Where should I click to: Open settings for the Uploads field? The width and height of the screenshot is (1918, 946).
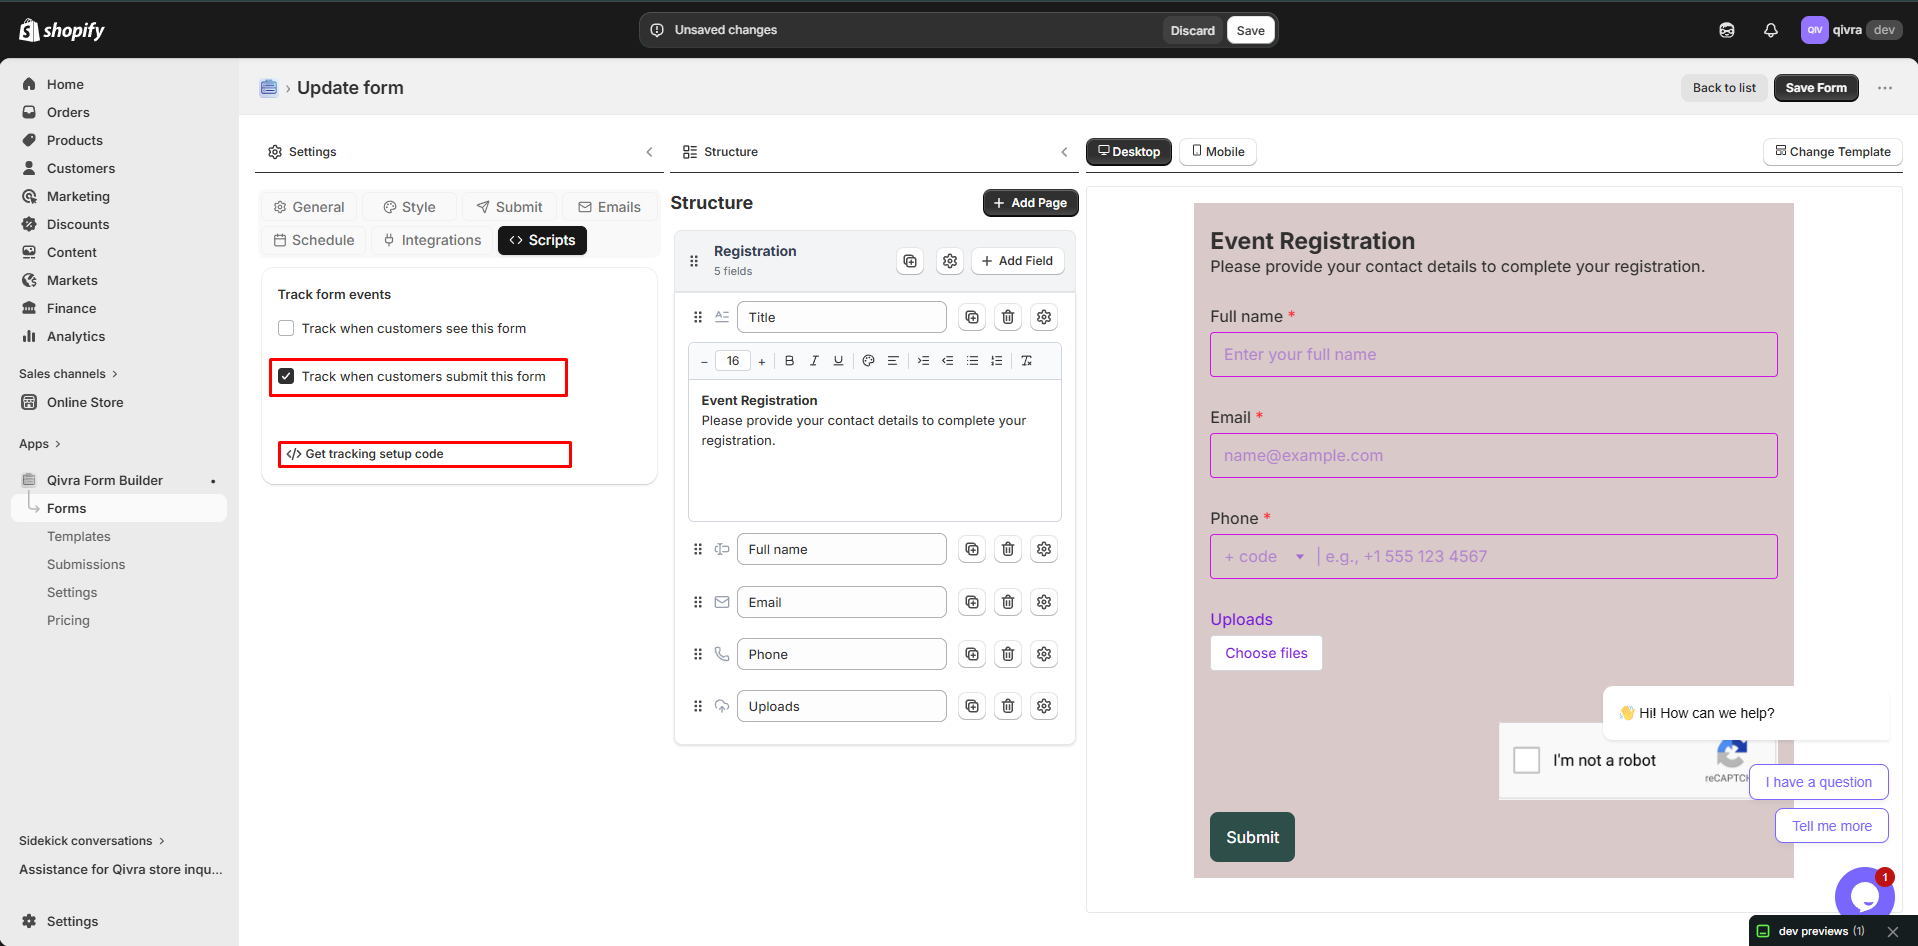1044,706
